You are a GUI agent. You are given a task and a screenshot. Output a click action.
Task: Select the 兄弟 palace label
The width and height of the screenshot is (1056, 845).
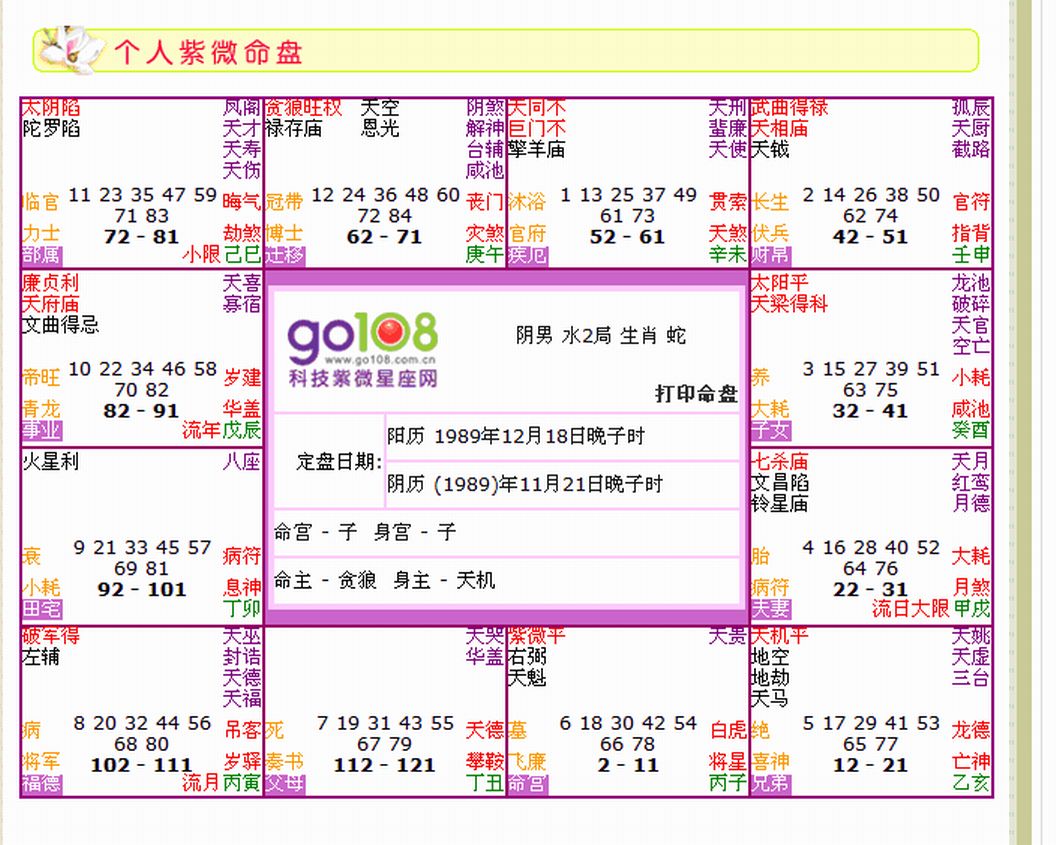[770, 784]
